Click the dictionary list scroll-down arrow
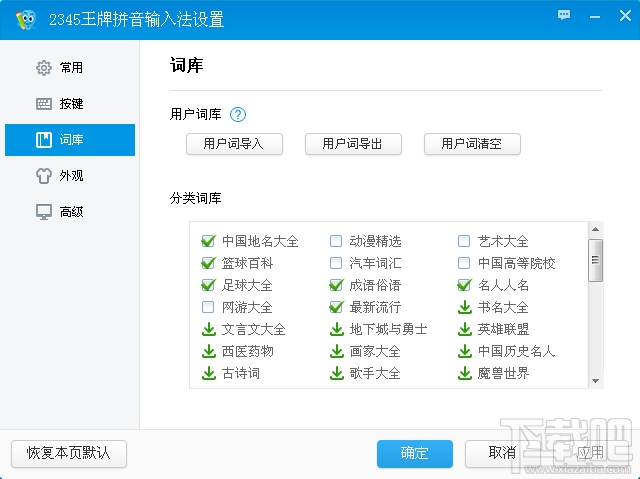The image size is (640, 479). [x=596, y=381]
